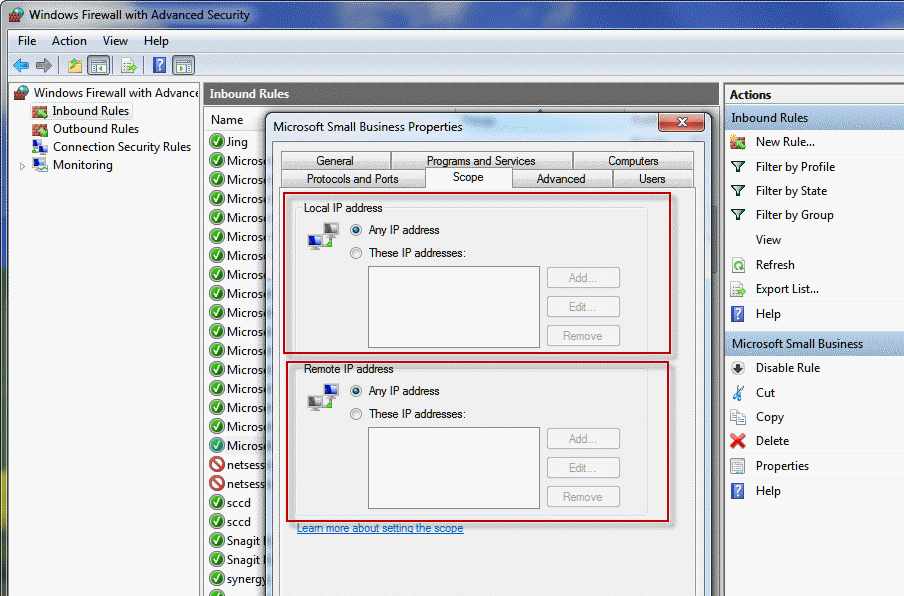The image size is (904, 596).
Task: Select Outbound Rules in the tree
Action: click(96, 129)
